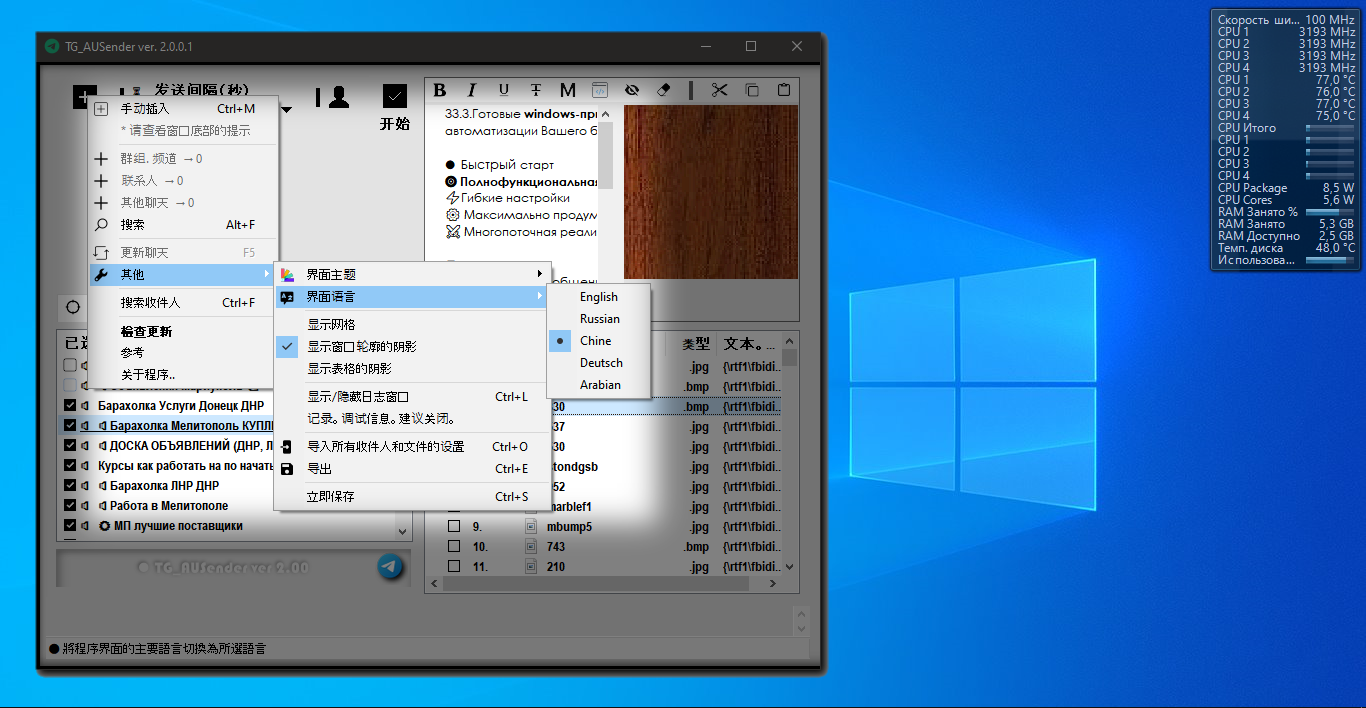1366x708 pixels.
Task: Click the round Telegram logo icon
Action: coord(391,567)
